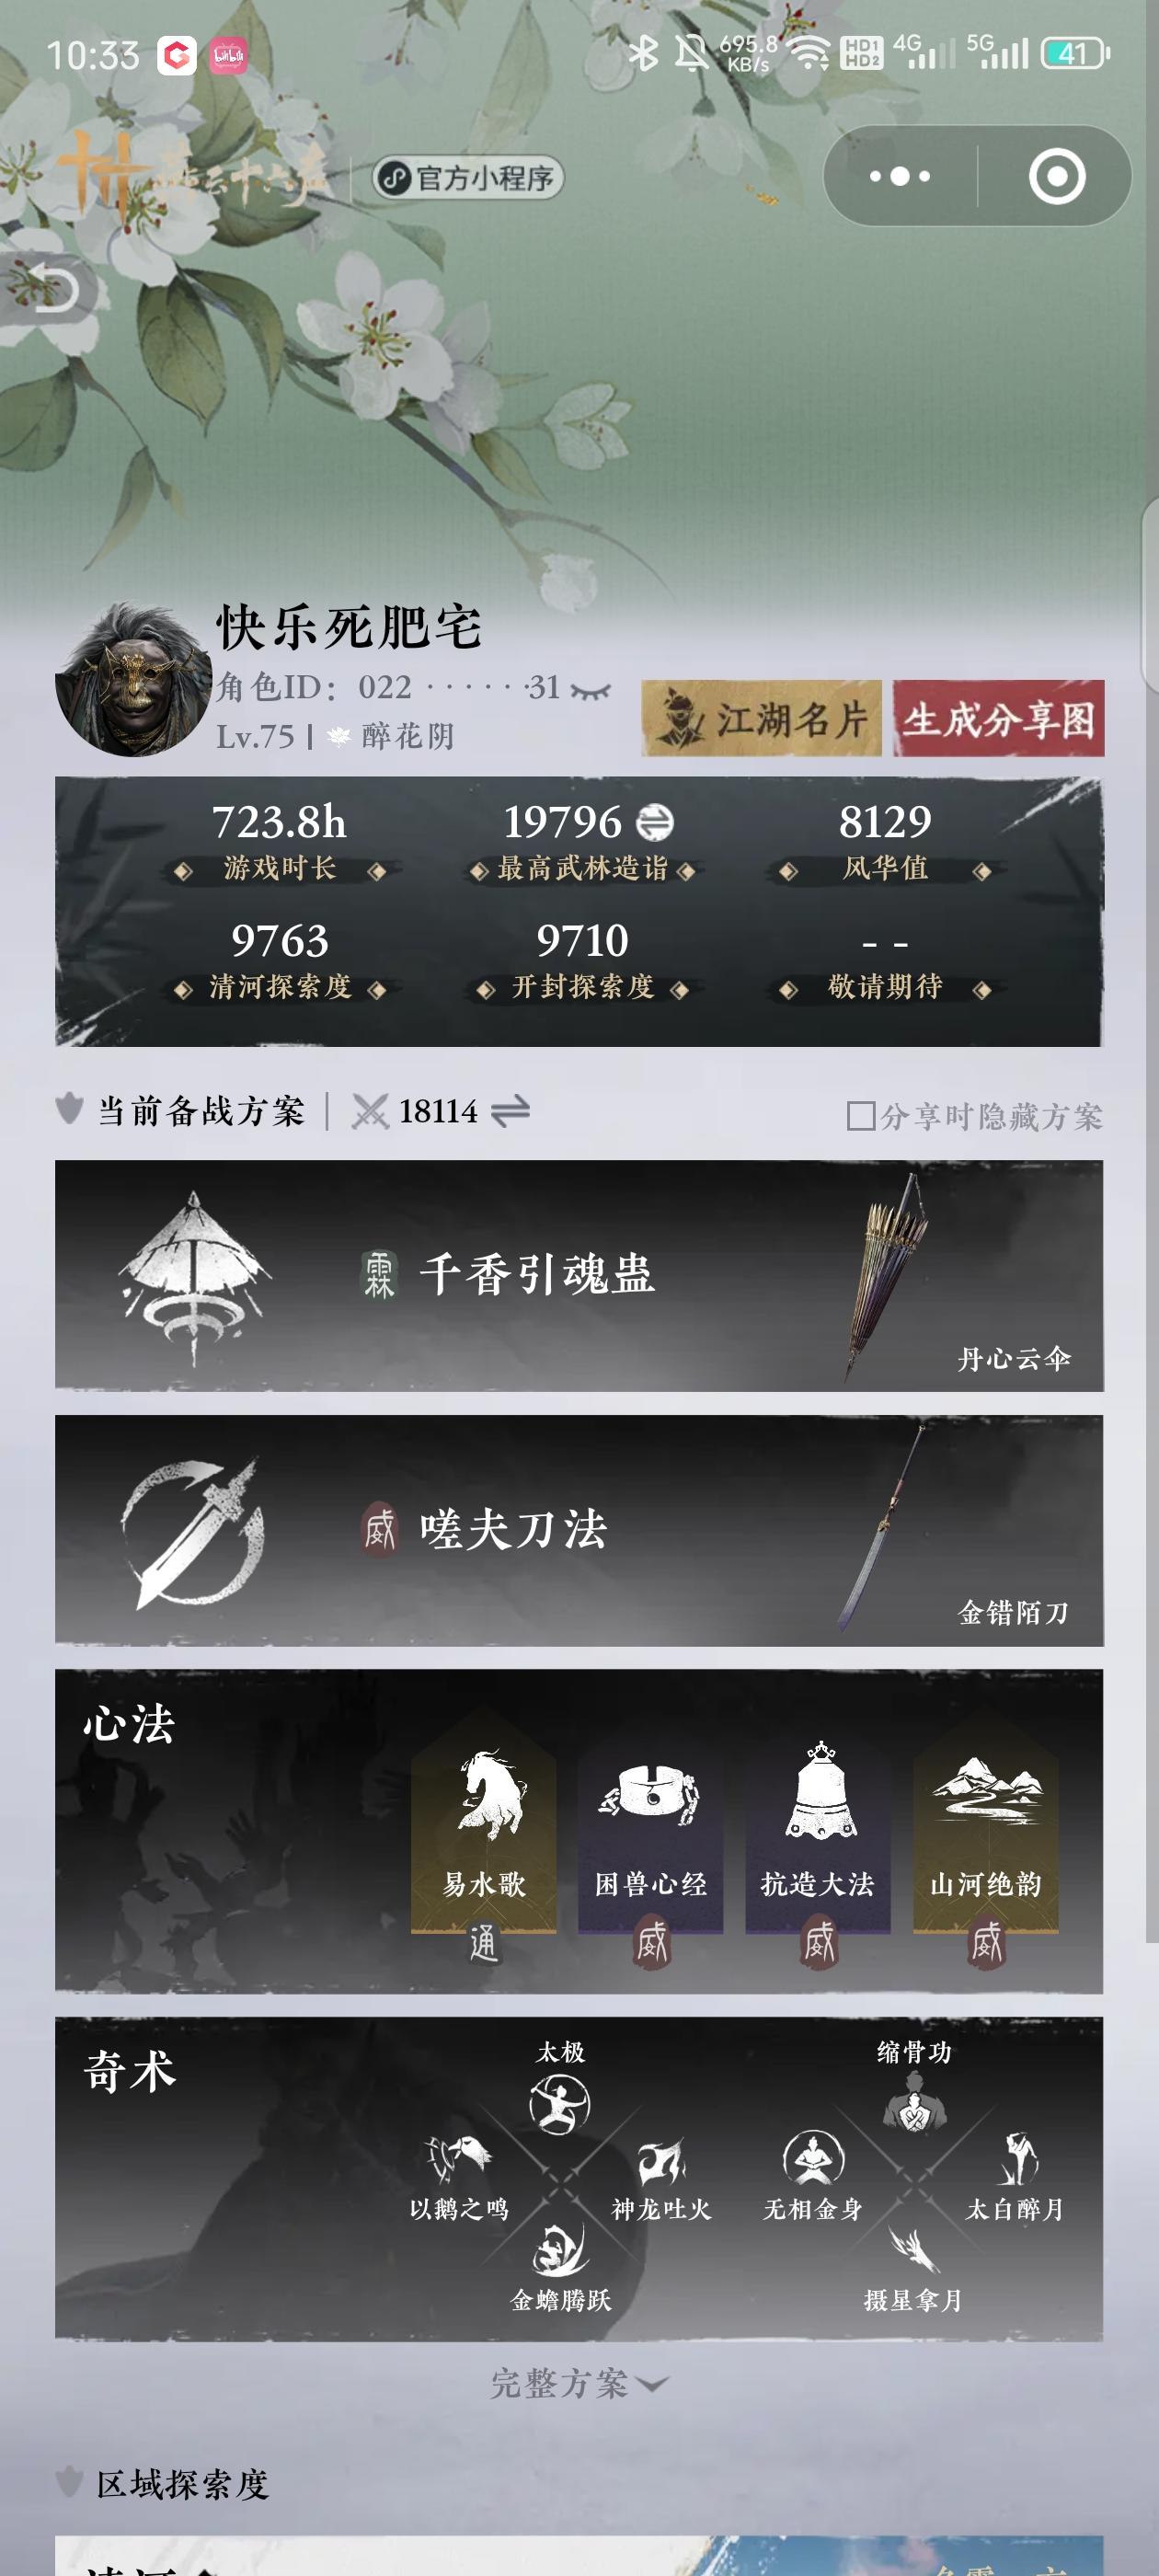Open the 千香引魂蛊 weapon panel

coord(579,1275)
